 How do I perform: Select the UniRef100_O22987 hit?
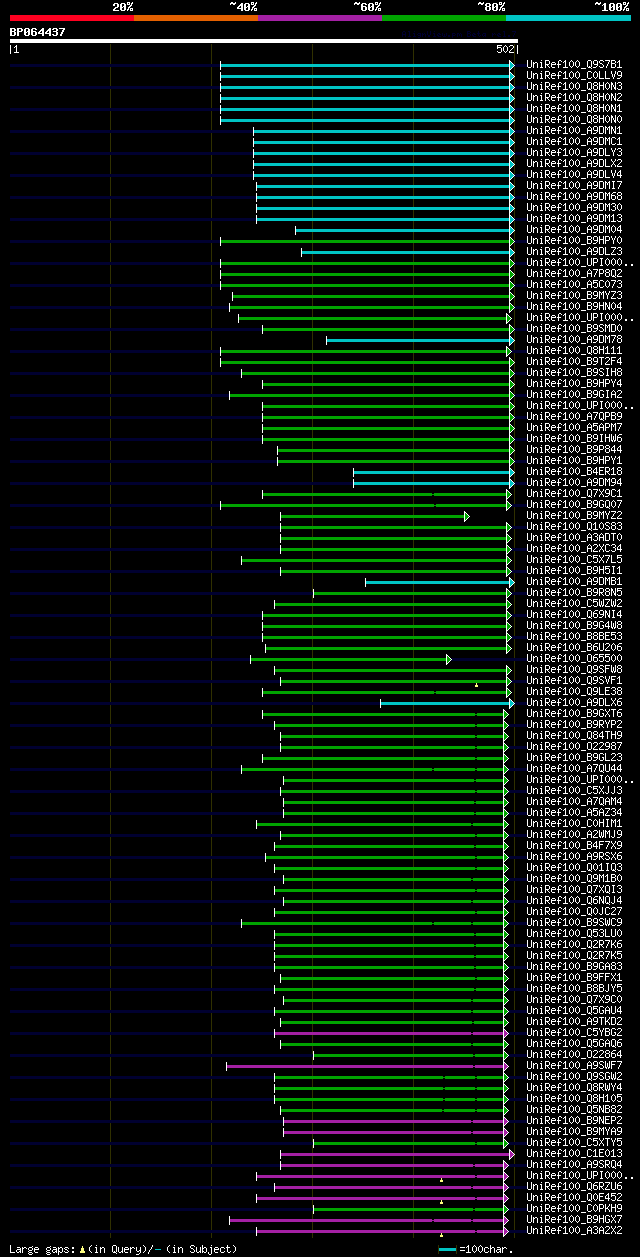(574, 746)
